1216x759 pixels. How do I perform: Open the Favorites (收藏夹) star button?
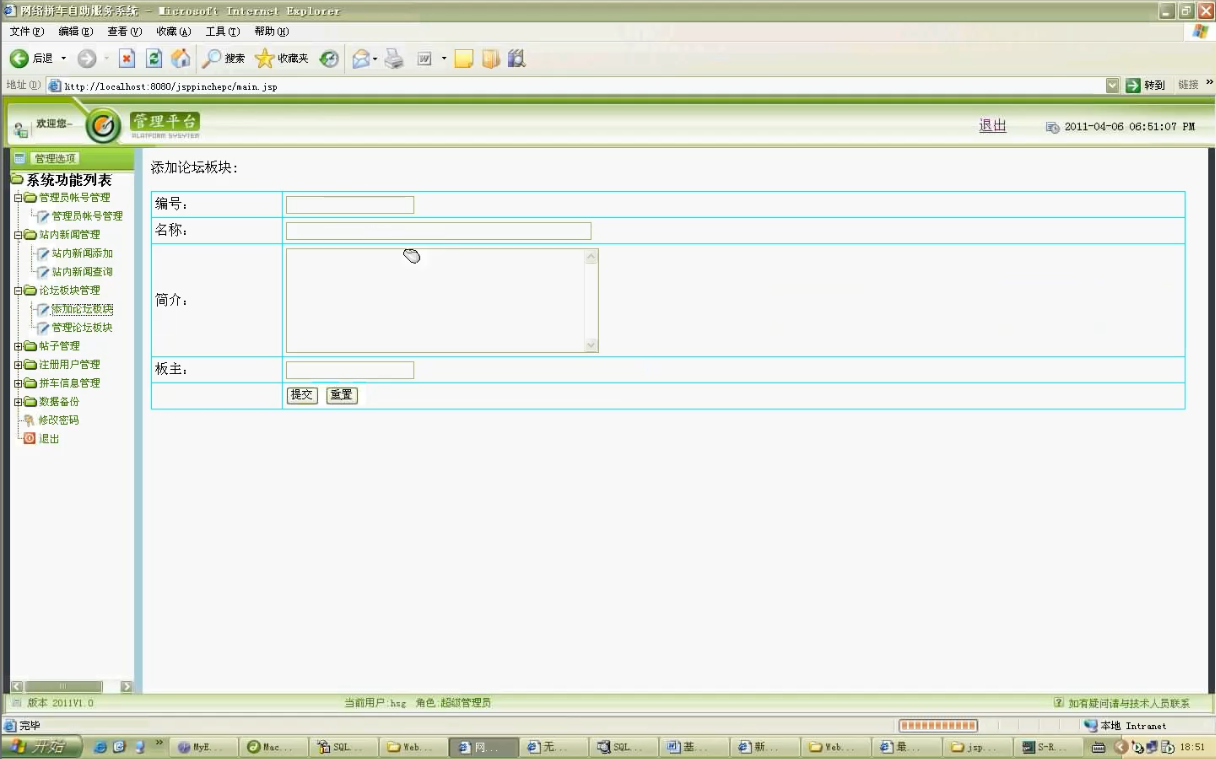(x=282, y=59)
